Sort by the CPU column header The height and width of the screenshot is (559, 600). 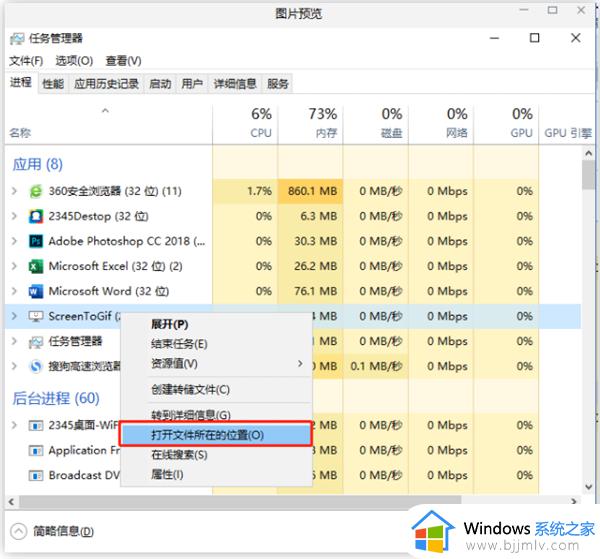[x=246, y=124]
